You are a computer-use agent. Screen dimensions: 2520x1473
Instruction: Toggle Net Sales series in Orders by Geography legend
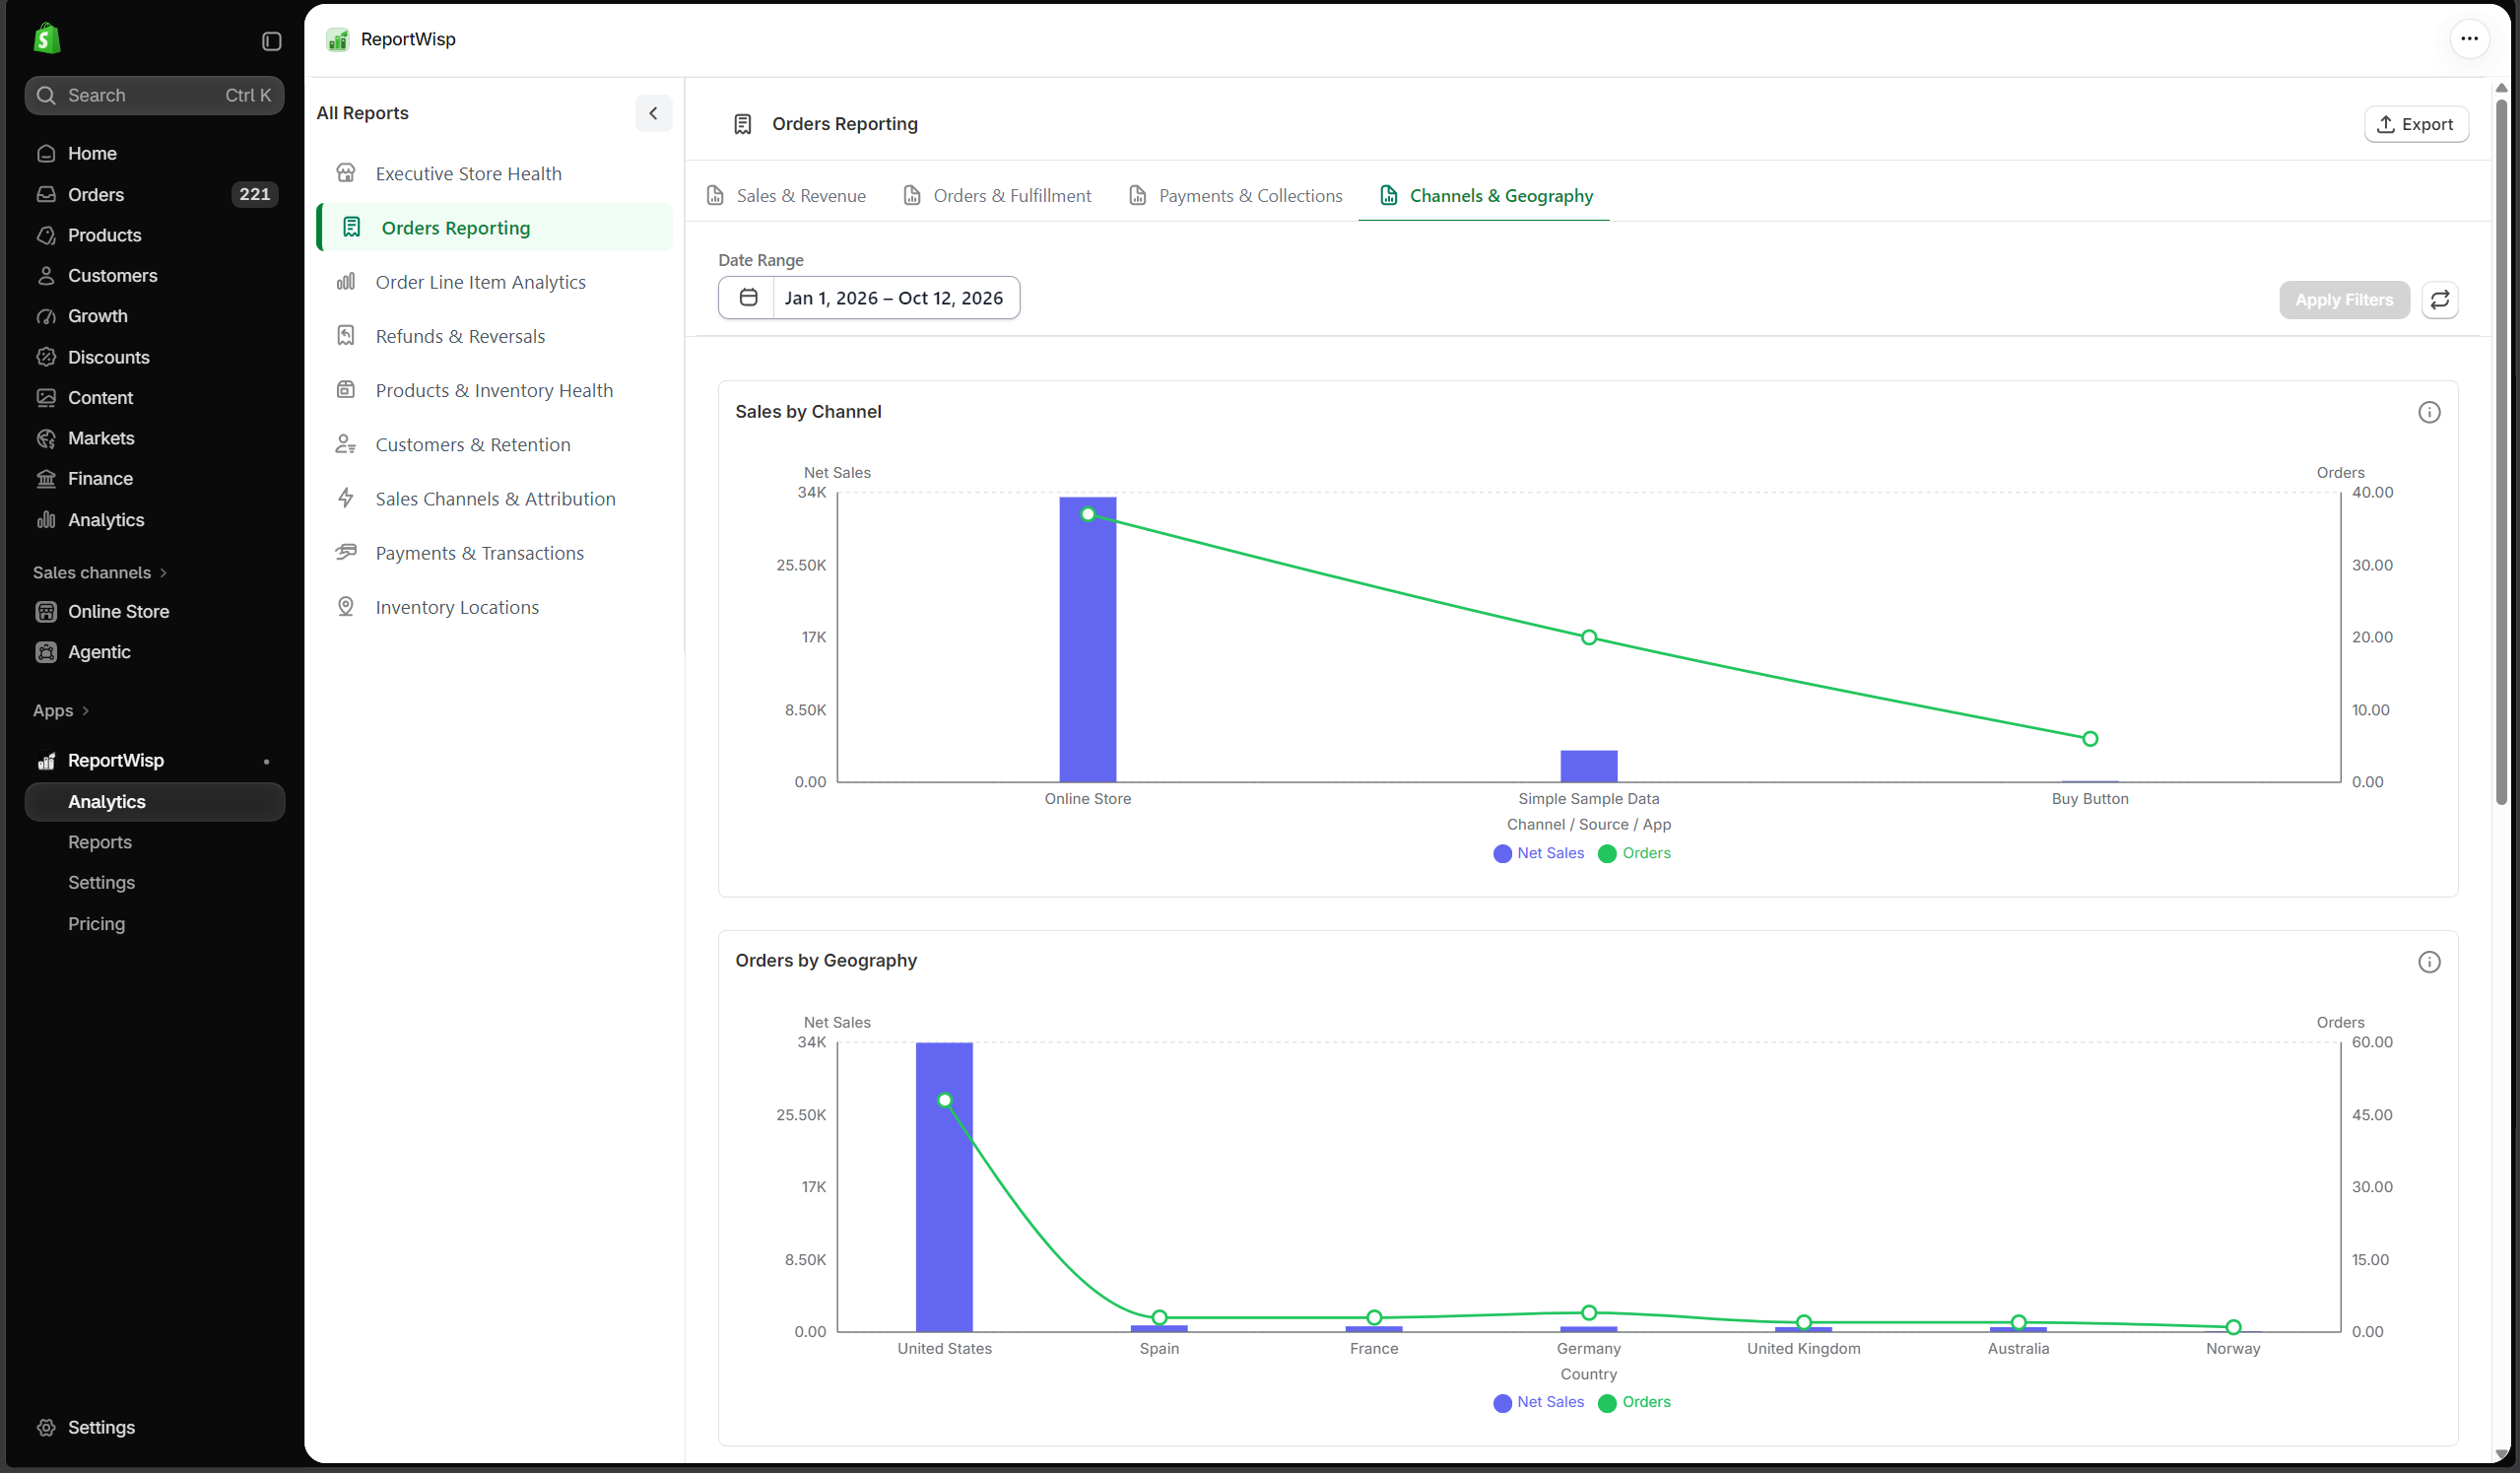pos(1538,1402)
